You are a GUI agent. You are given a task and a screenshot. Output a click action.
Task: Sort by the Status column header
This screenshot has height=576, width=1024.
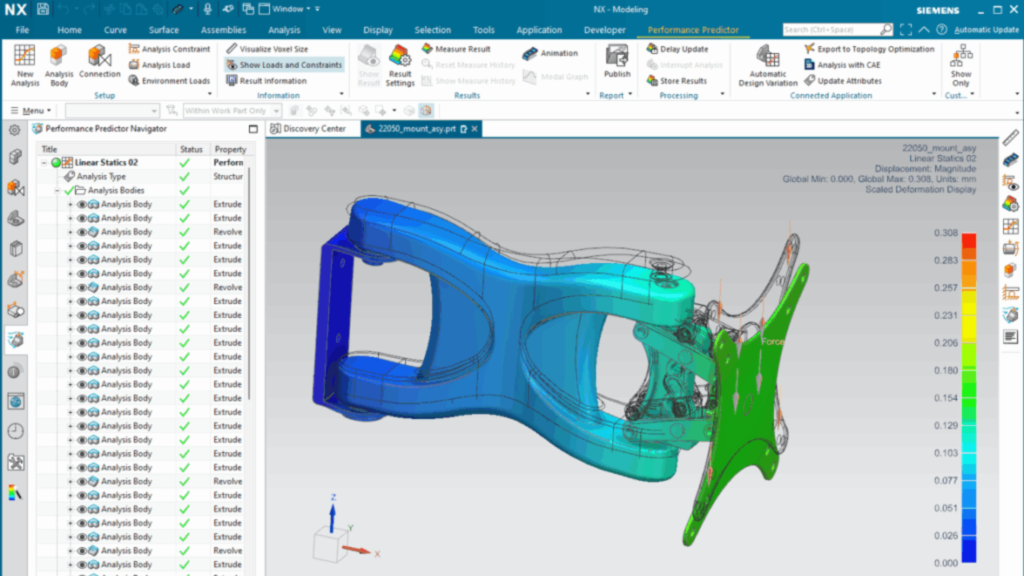(x=191, y=149)
